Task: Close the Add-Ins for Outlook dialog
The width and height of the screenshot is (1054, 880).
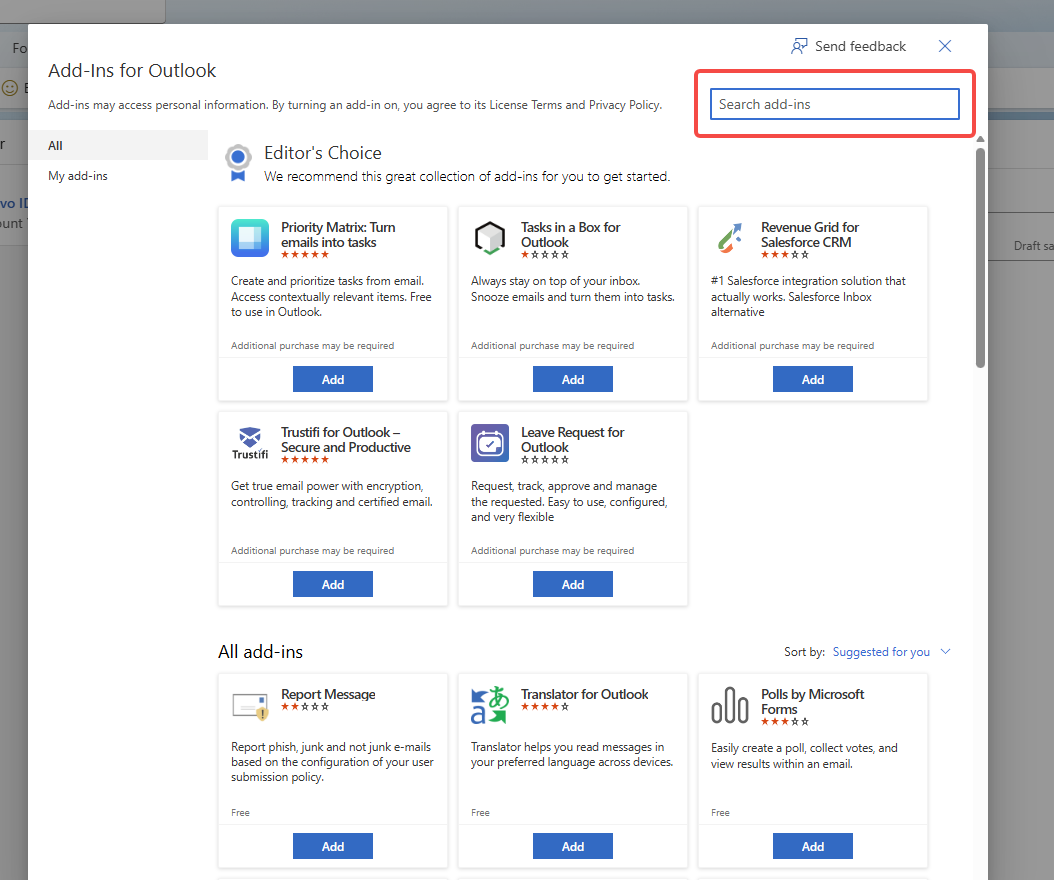Action: [945, 46]
